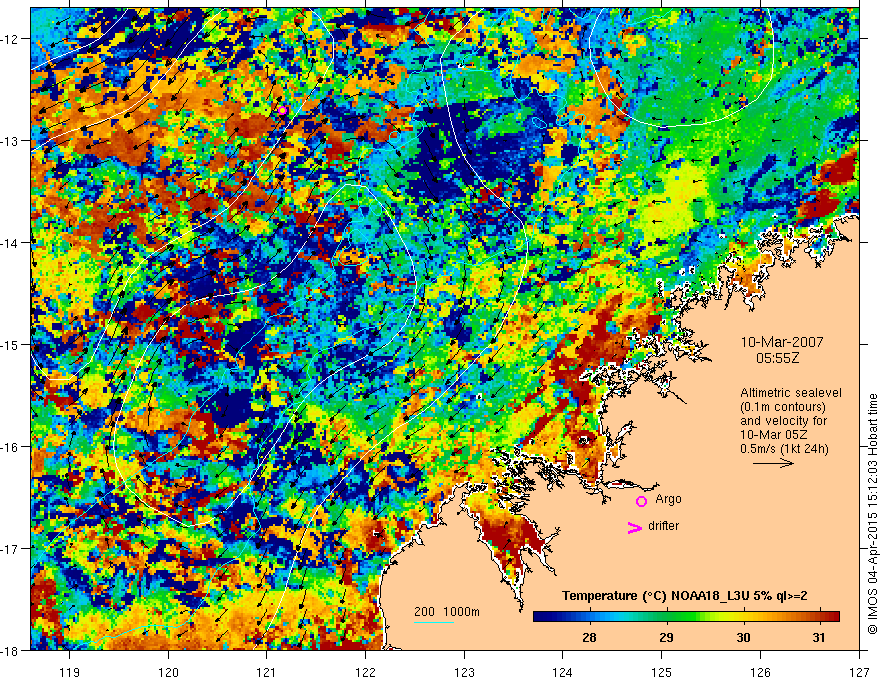Click the color bar tick label 29
The width and height of the screenshot is (880, 680).
pos(666,637)
